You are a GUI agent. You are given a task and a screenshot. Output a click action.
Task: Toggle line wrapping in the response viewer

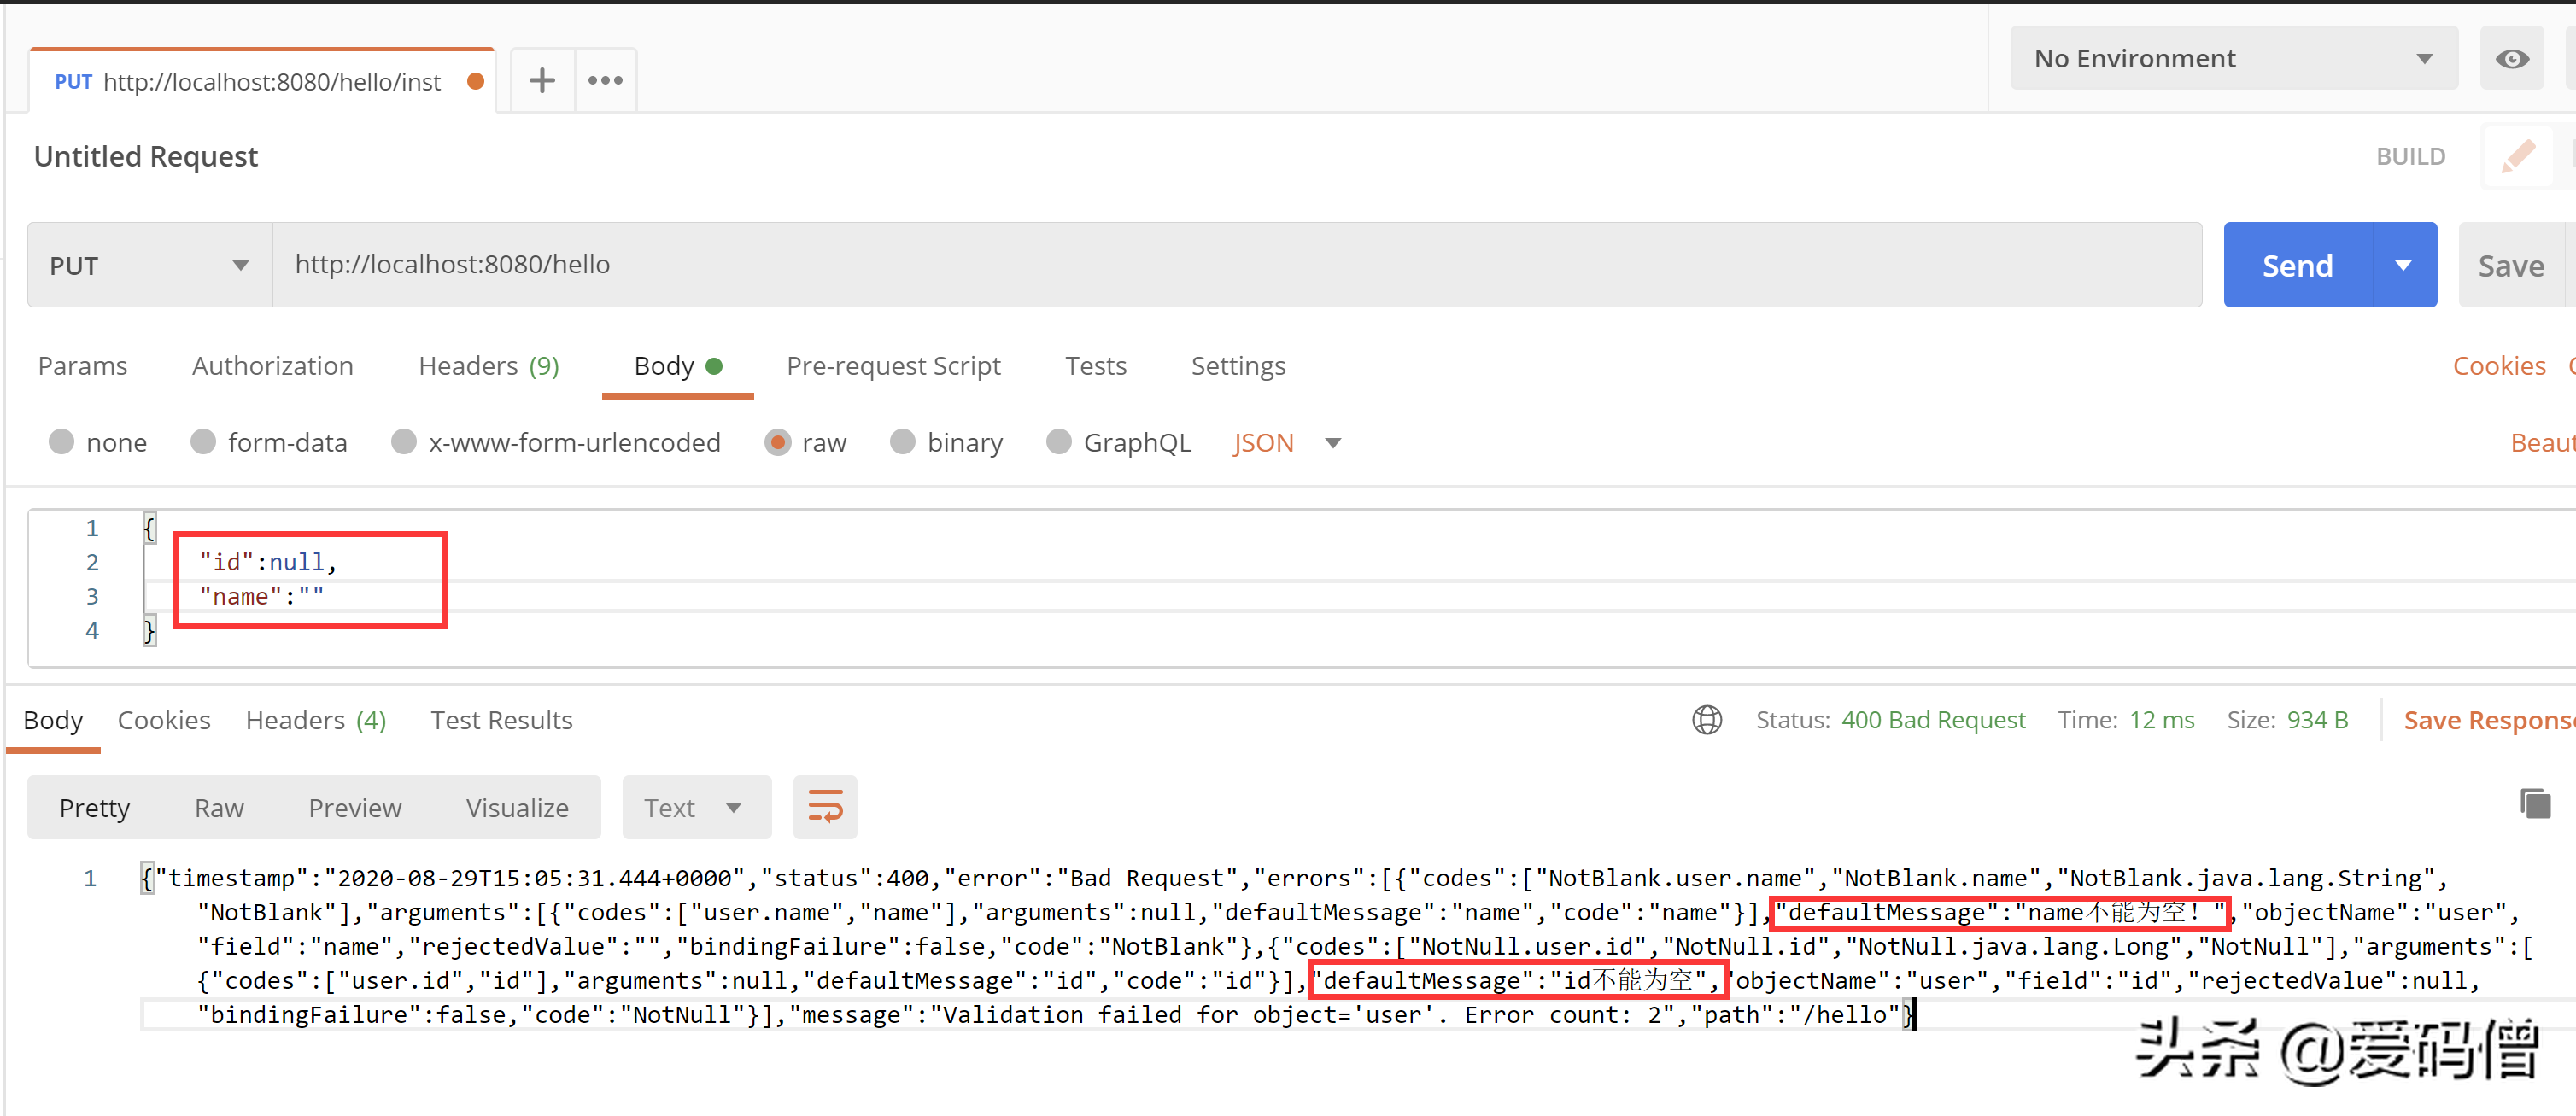[x=825, y=806]
